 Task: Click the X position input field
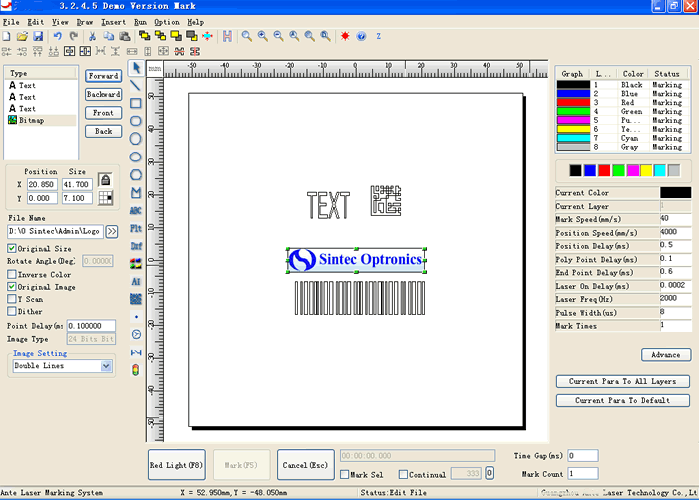coord(42,184)
